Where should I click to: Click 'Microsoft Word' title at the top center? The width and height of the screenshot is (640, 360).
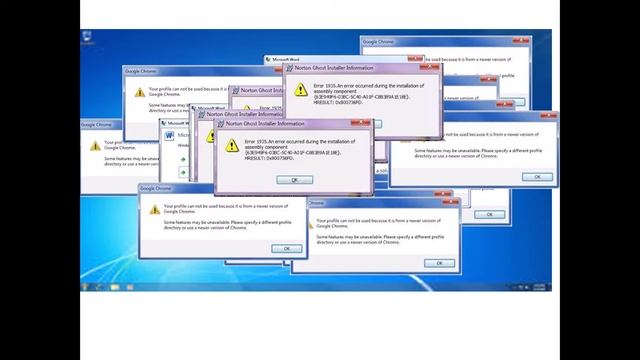point(285,60)
